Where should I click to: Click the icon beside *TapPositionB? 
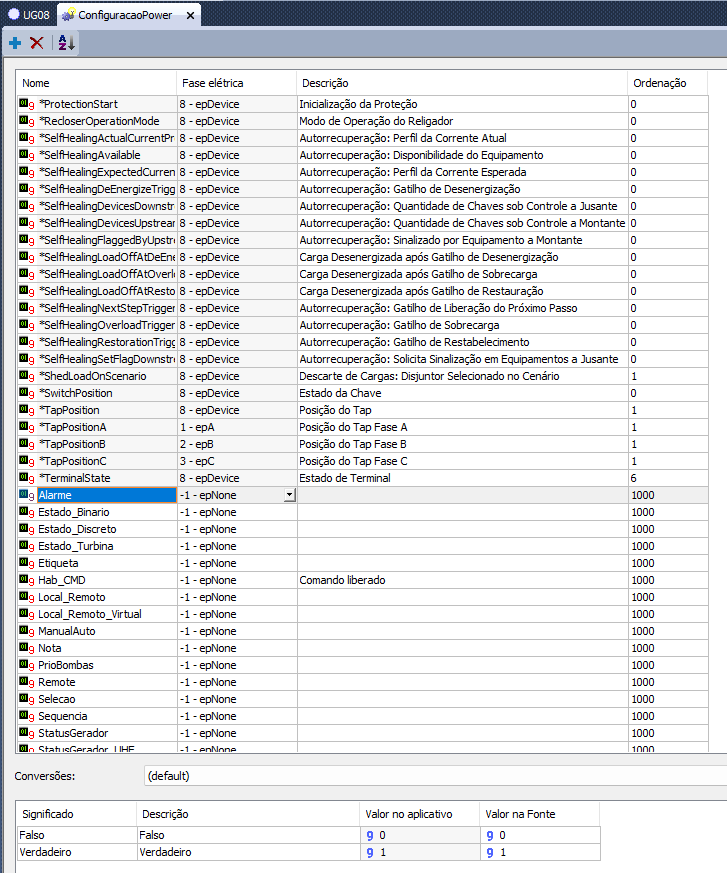[x=27, y=444]
